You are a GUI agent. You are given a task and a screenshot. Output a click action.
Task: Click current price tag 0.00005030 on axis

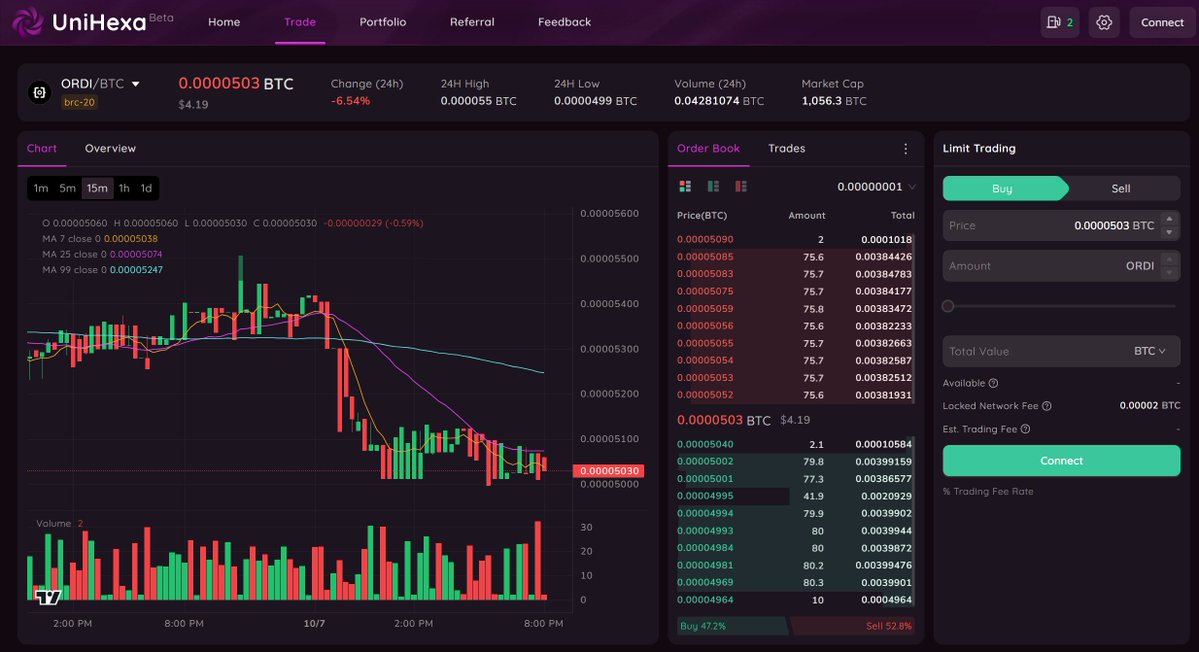click(x=609, y=471)
